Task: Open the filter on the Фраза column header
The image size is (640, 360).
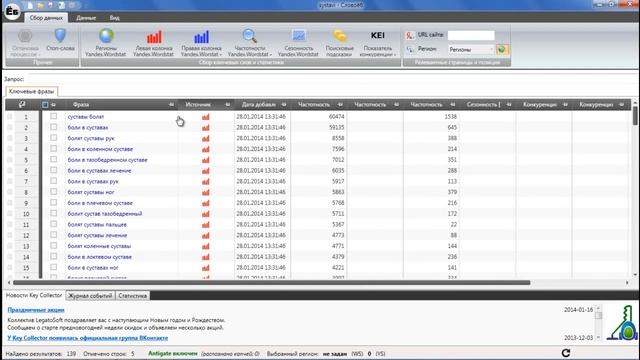Action: (171, 104)
